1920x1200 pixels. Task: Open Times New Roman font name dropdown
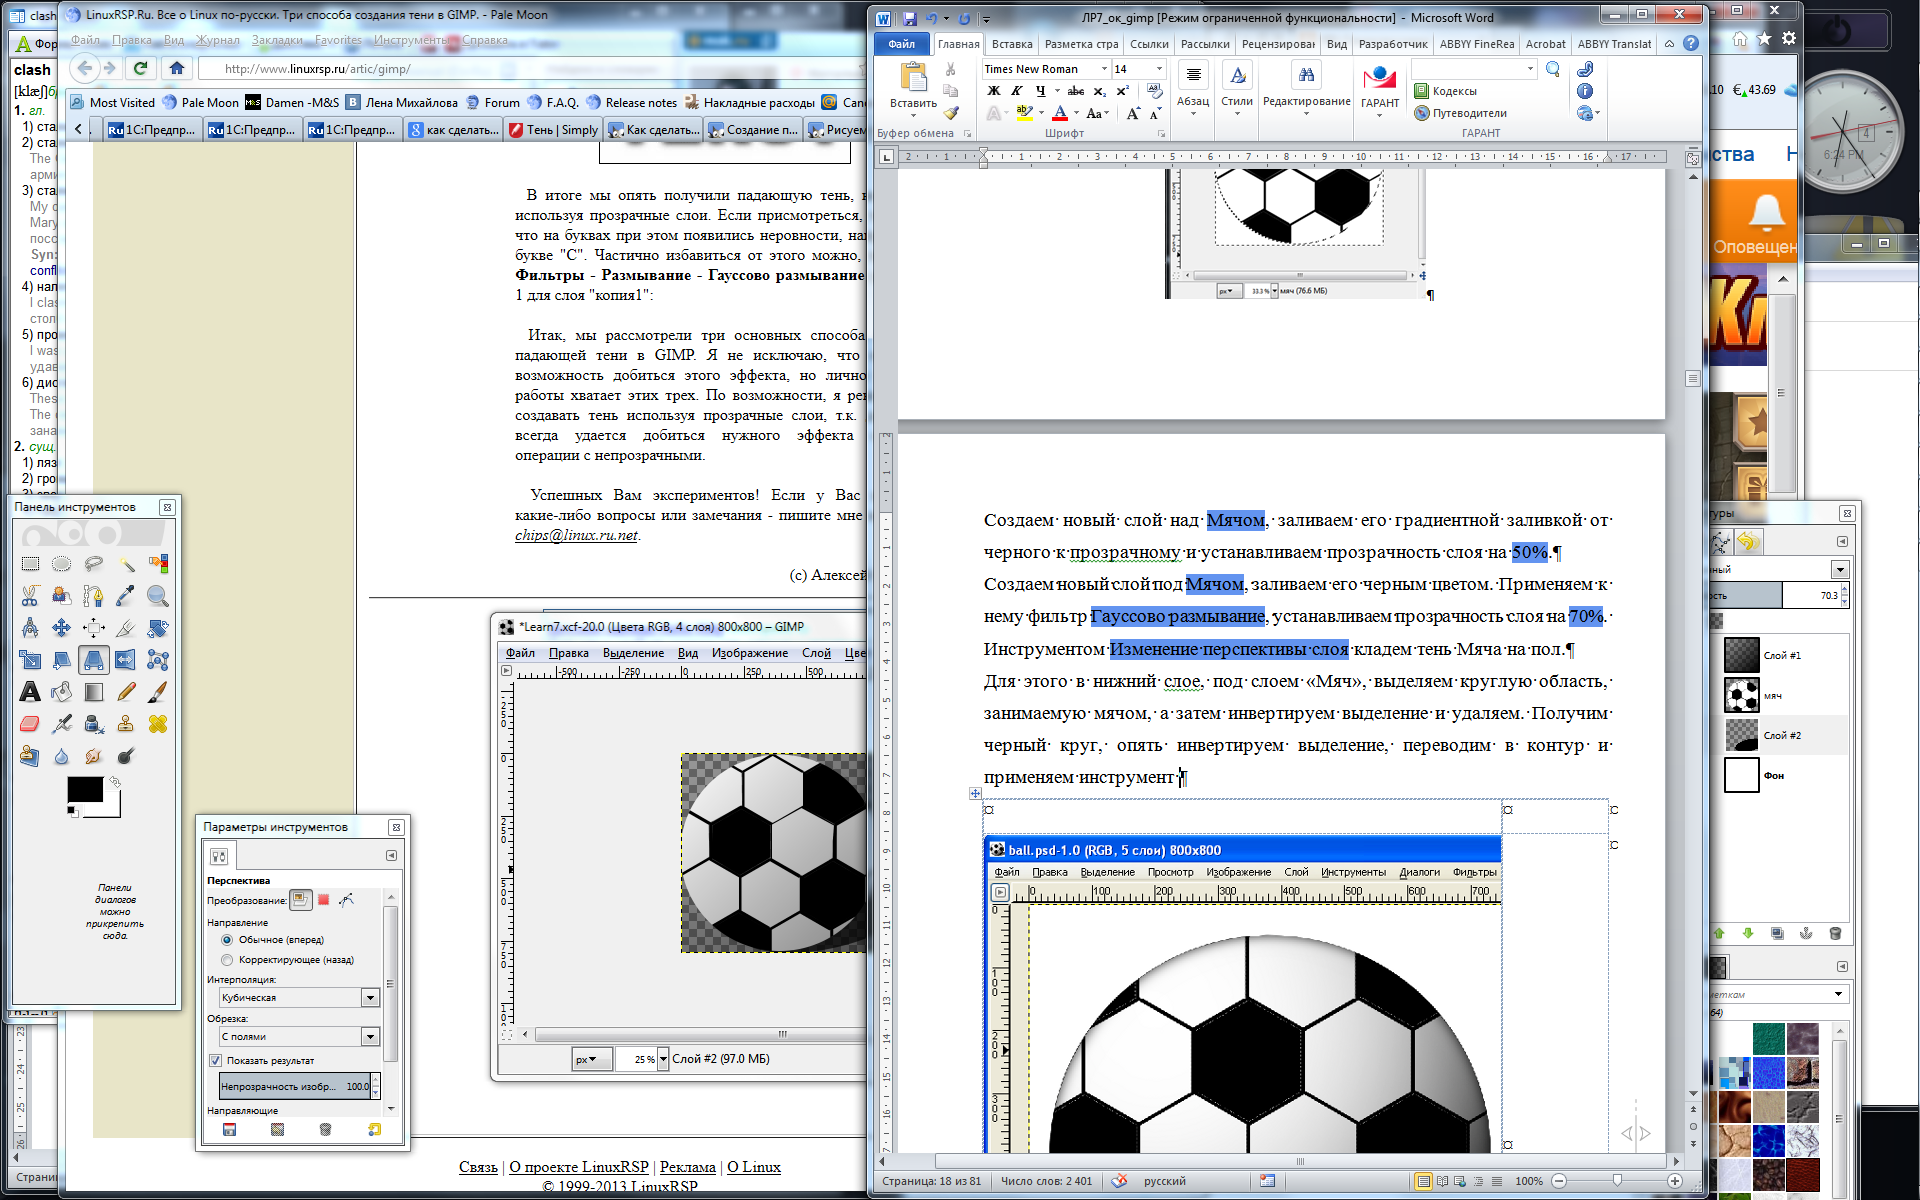(x=1104, y=69)
